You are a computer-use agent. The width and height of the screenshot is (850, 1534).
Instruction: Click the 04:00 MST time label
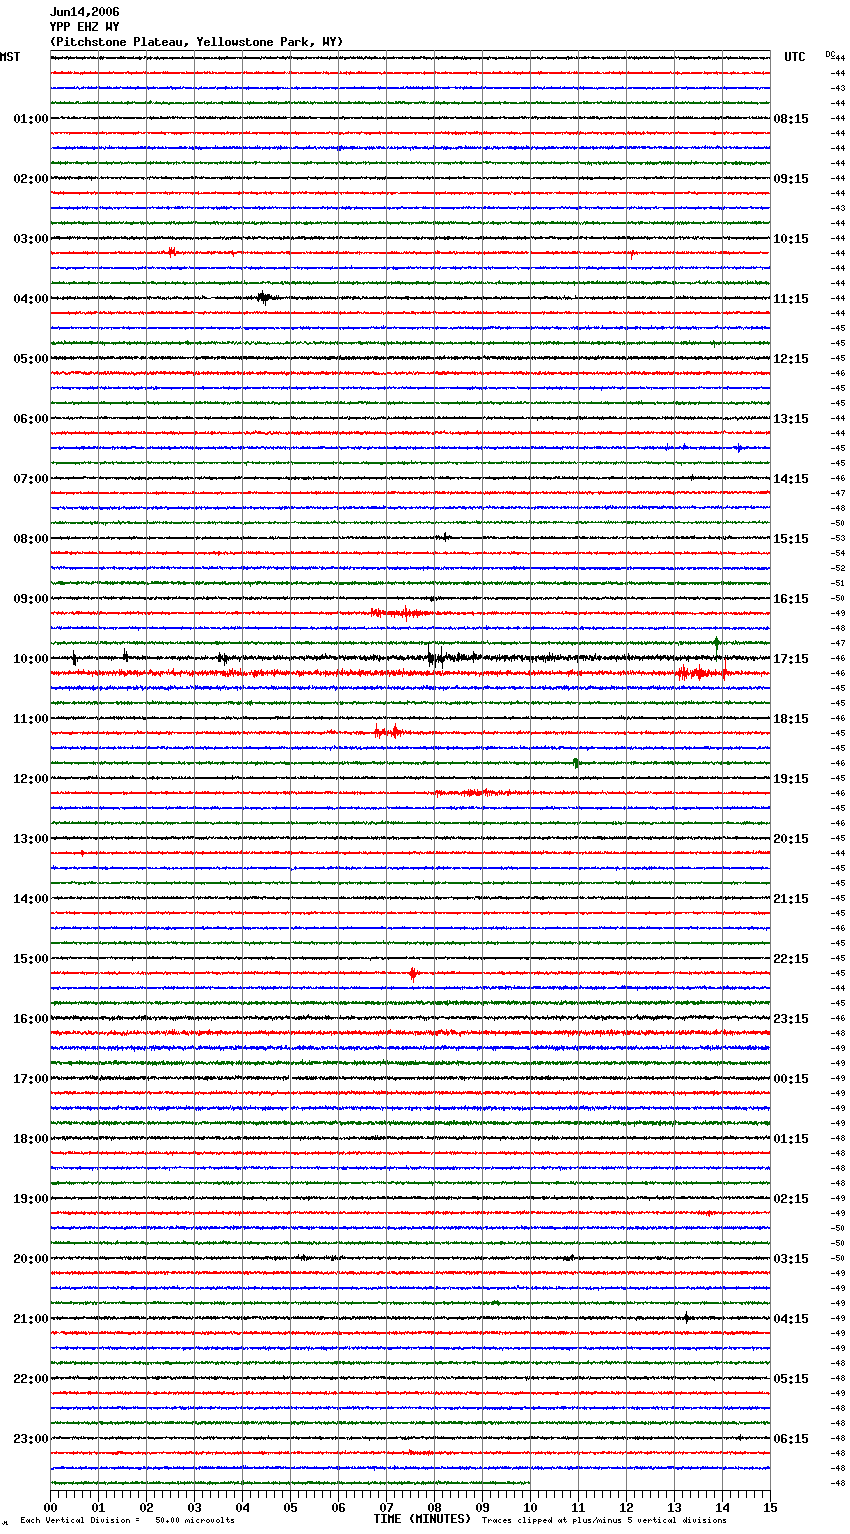(31, 299)
